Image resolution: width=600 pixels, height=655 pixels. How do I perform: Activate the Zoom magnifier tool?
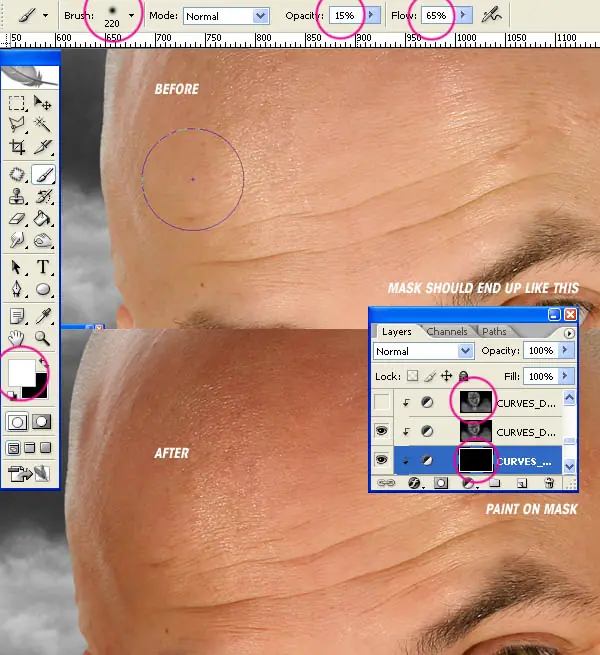coord(43,338)
